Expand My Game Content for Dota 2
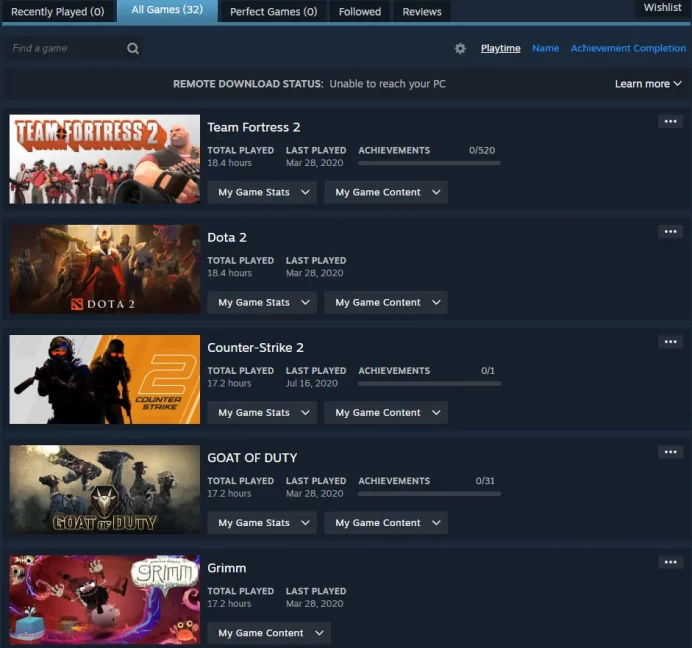The height and width of the screenshot is (648, 692). coord(386,302)
